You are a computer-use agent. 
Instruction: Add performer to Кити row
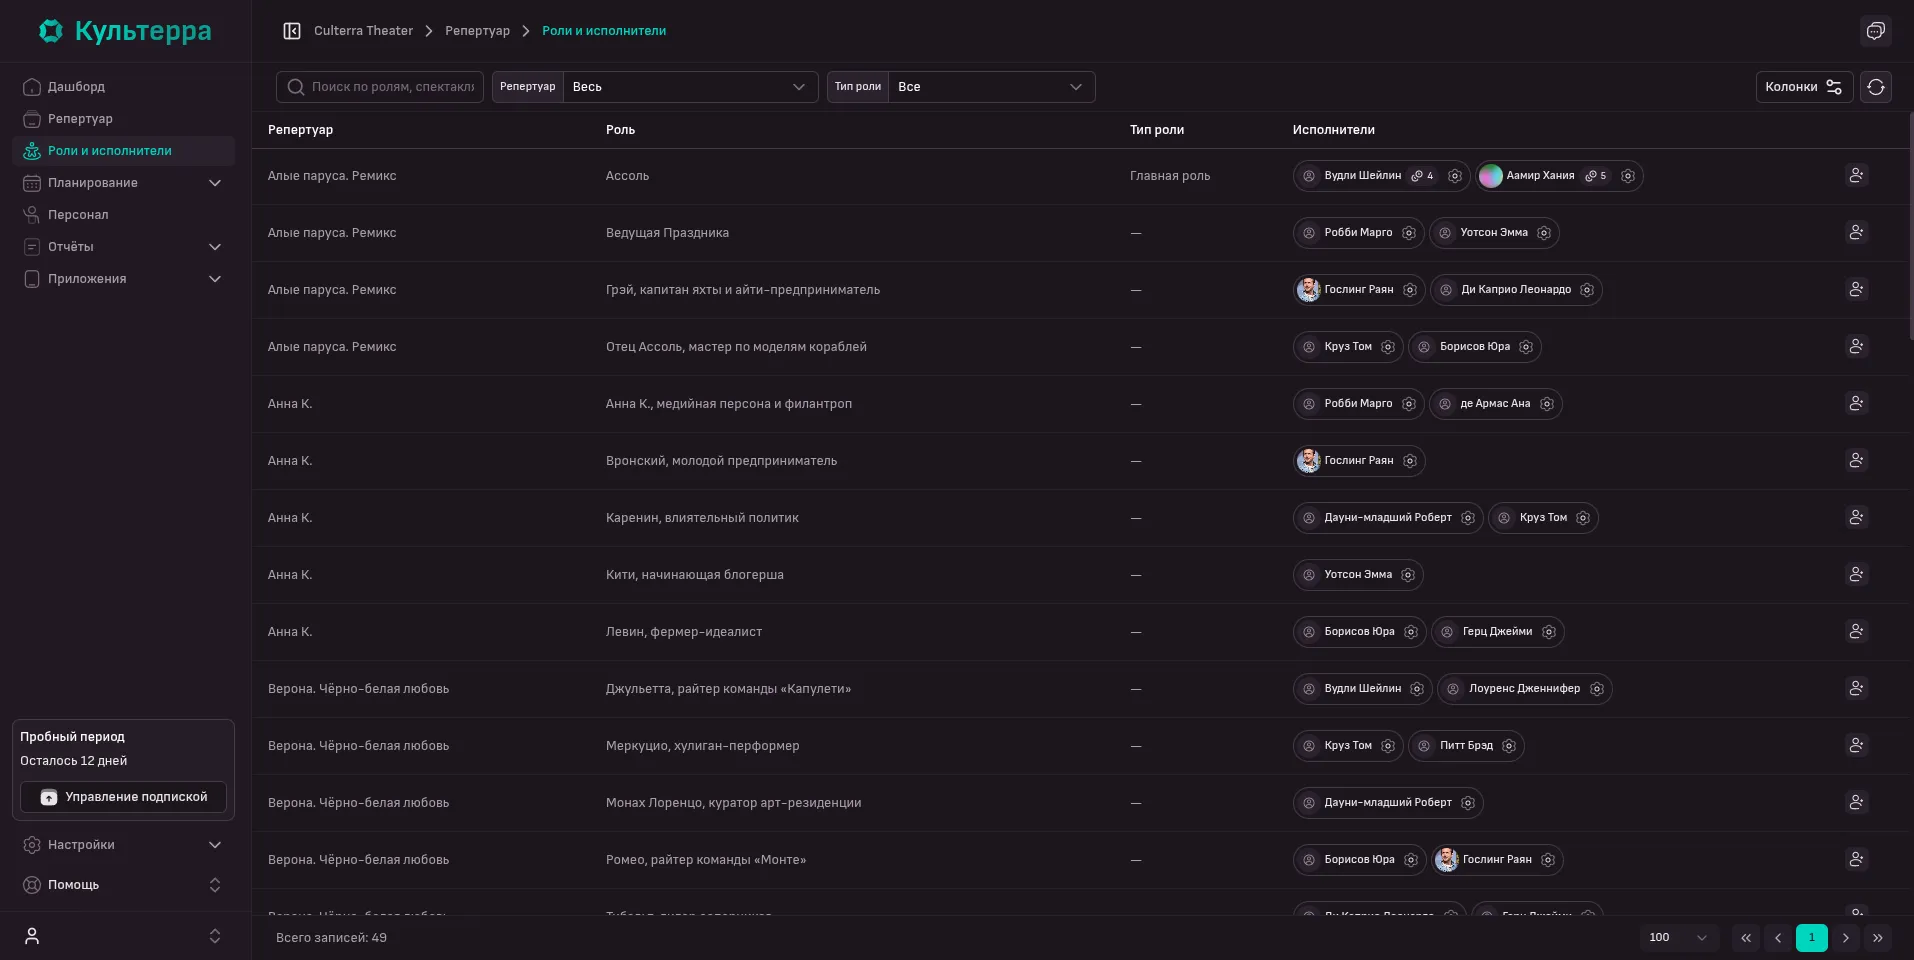1856,575
